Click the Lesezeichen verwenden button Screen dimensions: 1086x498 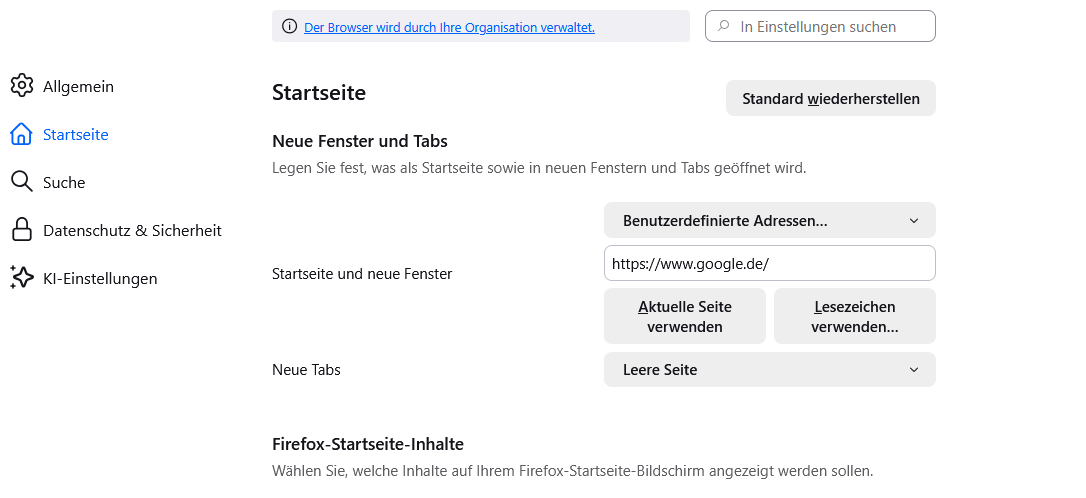(x=854, y=316)
